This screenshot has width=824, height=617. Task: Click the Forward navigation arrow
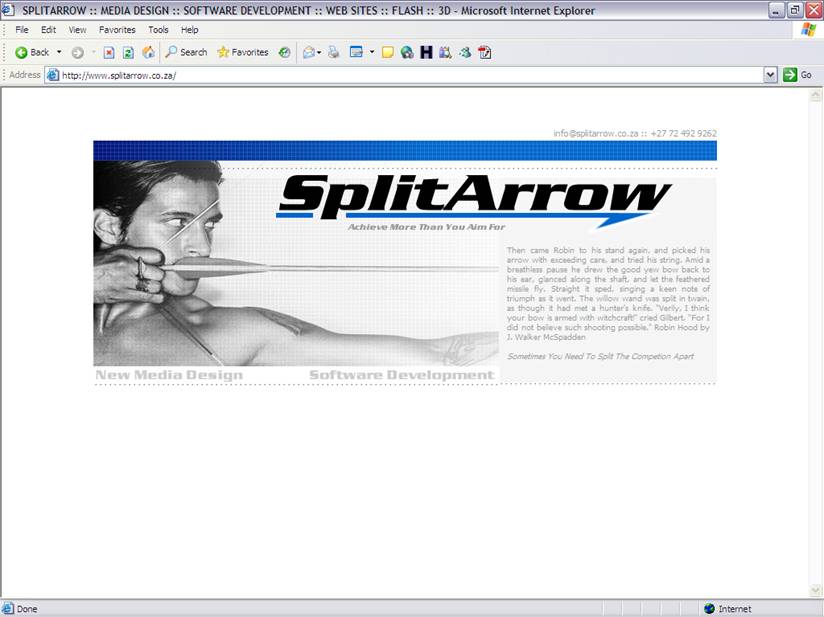(x=78, y=52)
